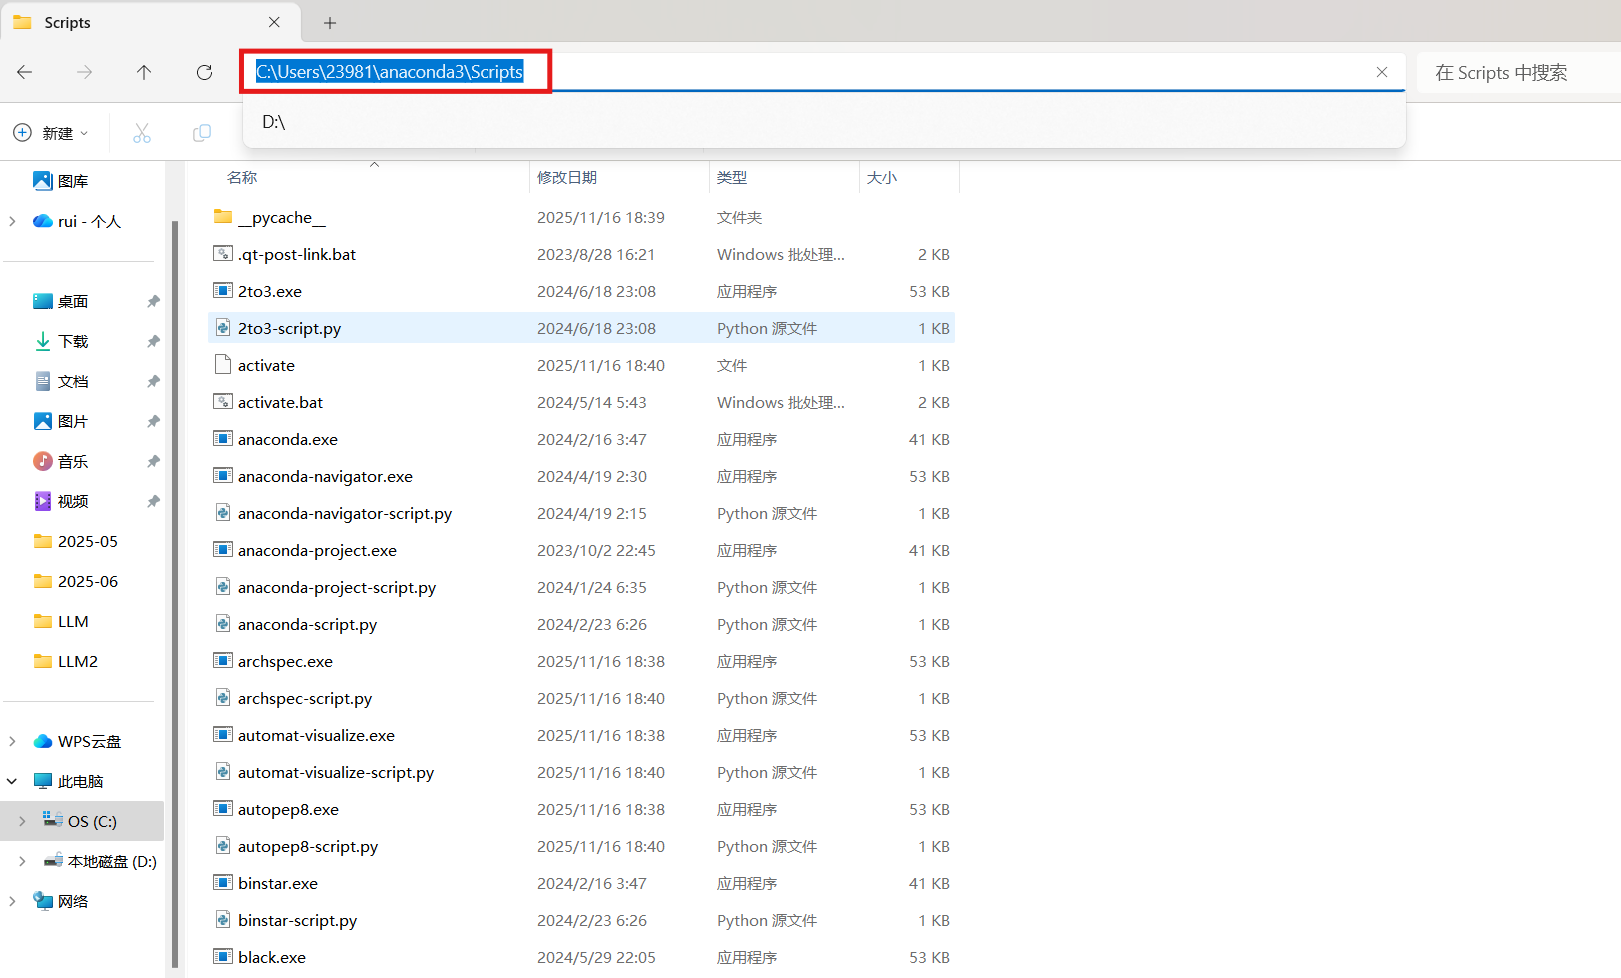Select the .qt-post-link.bat file
1621x978 pixels.
[x=296, y=254]
